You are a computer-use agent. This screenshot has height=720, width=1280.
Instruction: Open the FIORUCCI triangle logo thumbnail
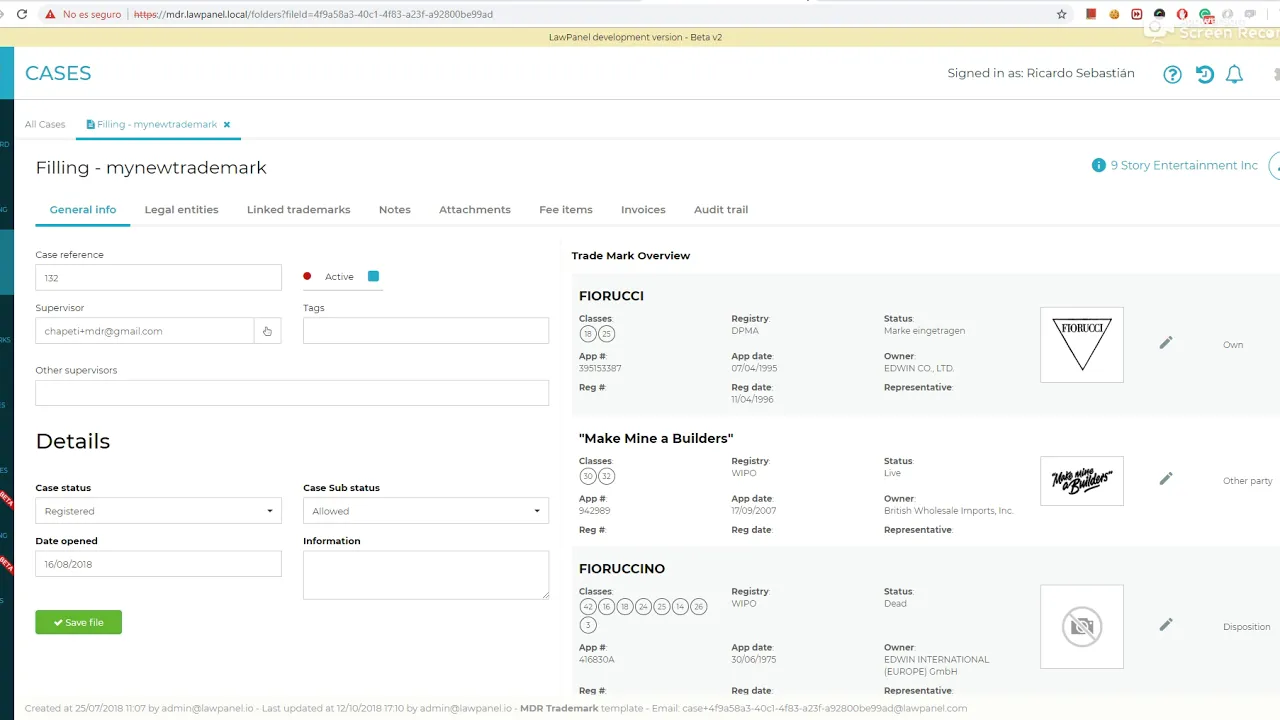pos(1082,345)
